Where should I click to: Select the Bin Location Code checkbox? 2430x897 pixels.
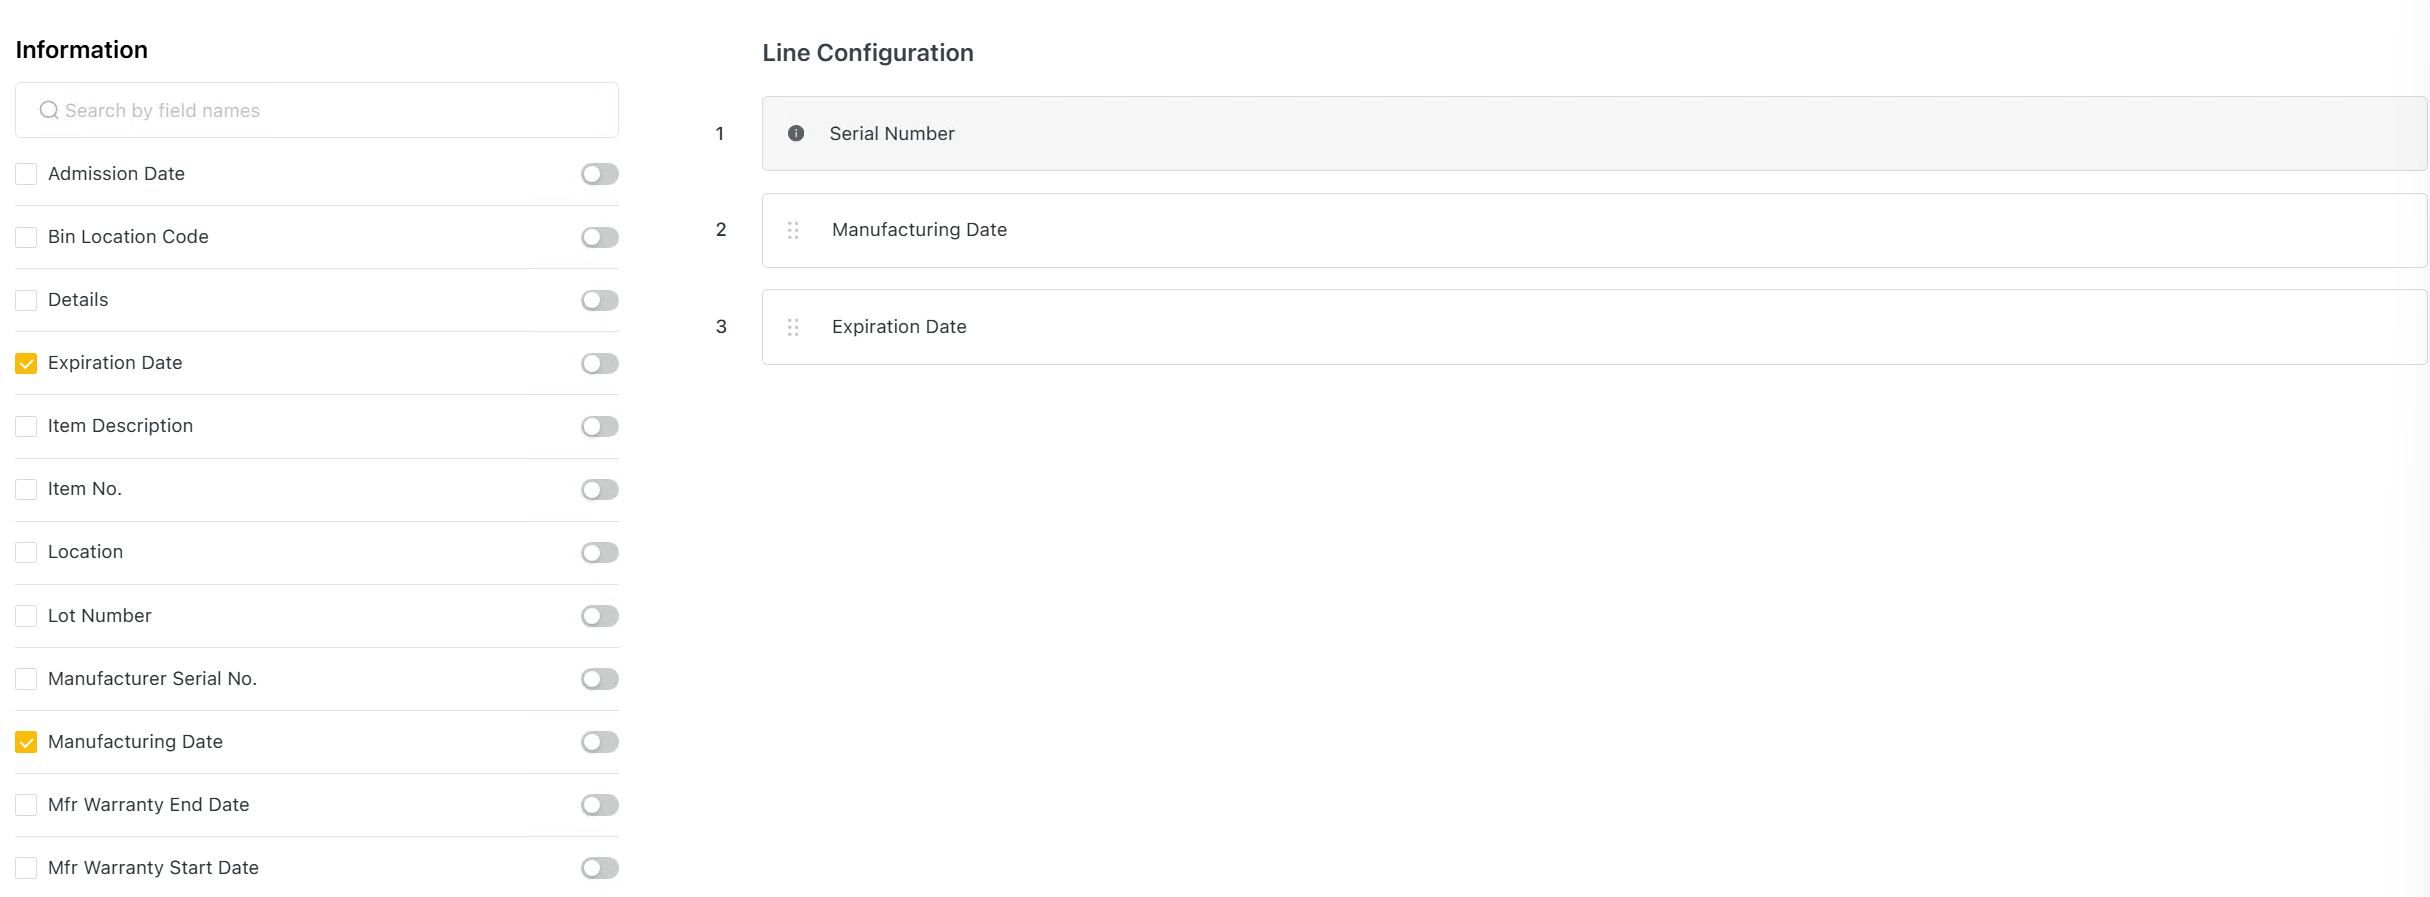pos(26,237)
